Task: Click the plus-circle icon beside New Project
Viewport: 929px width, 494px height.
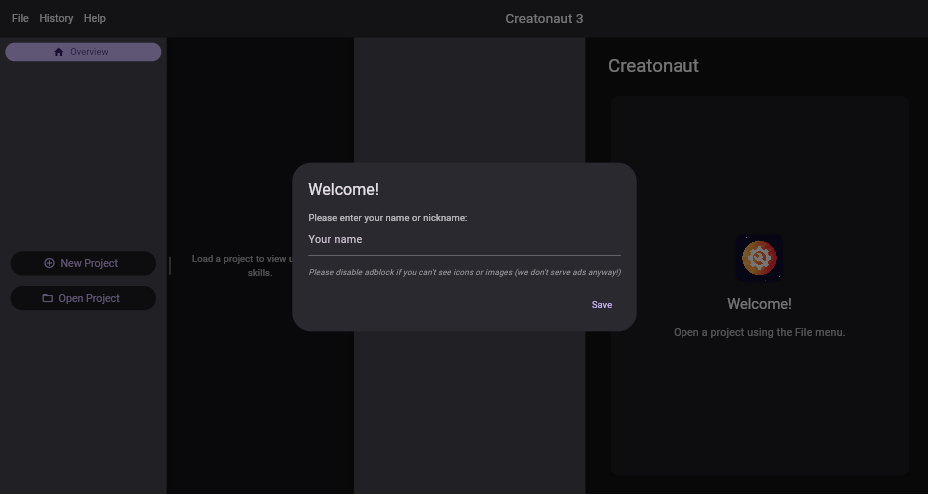Action: (x=50, y=263)
